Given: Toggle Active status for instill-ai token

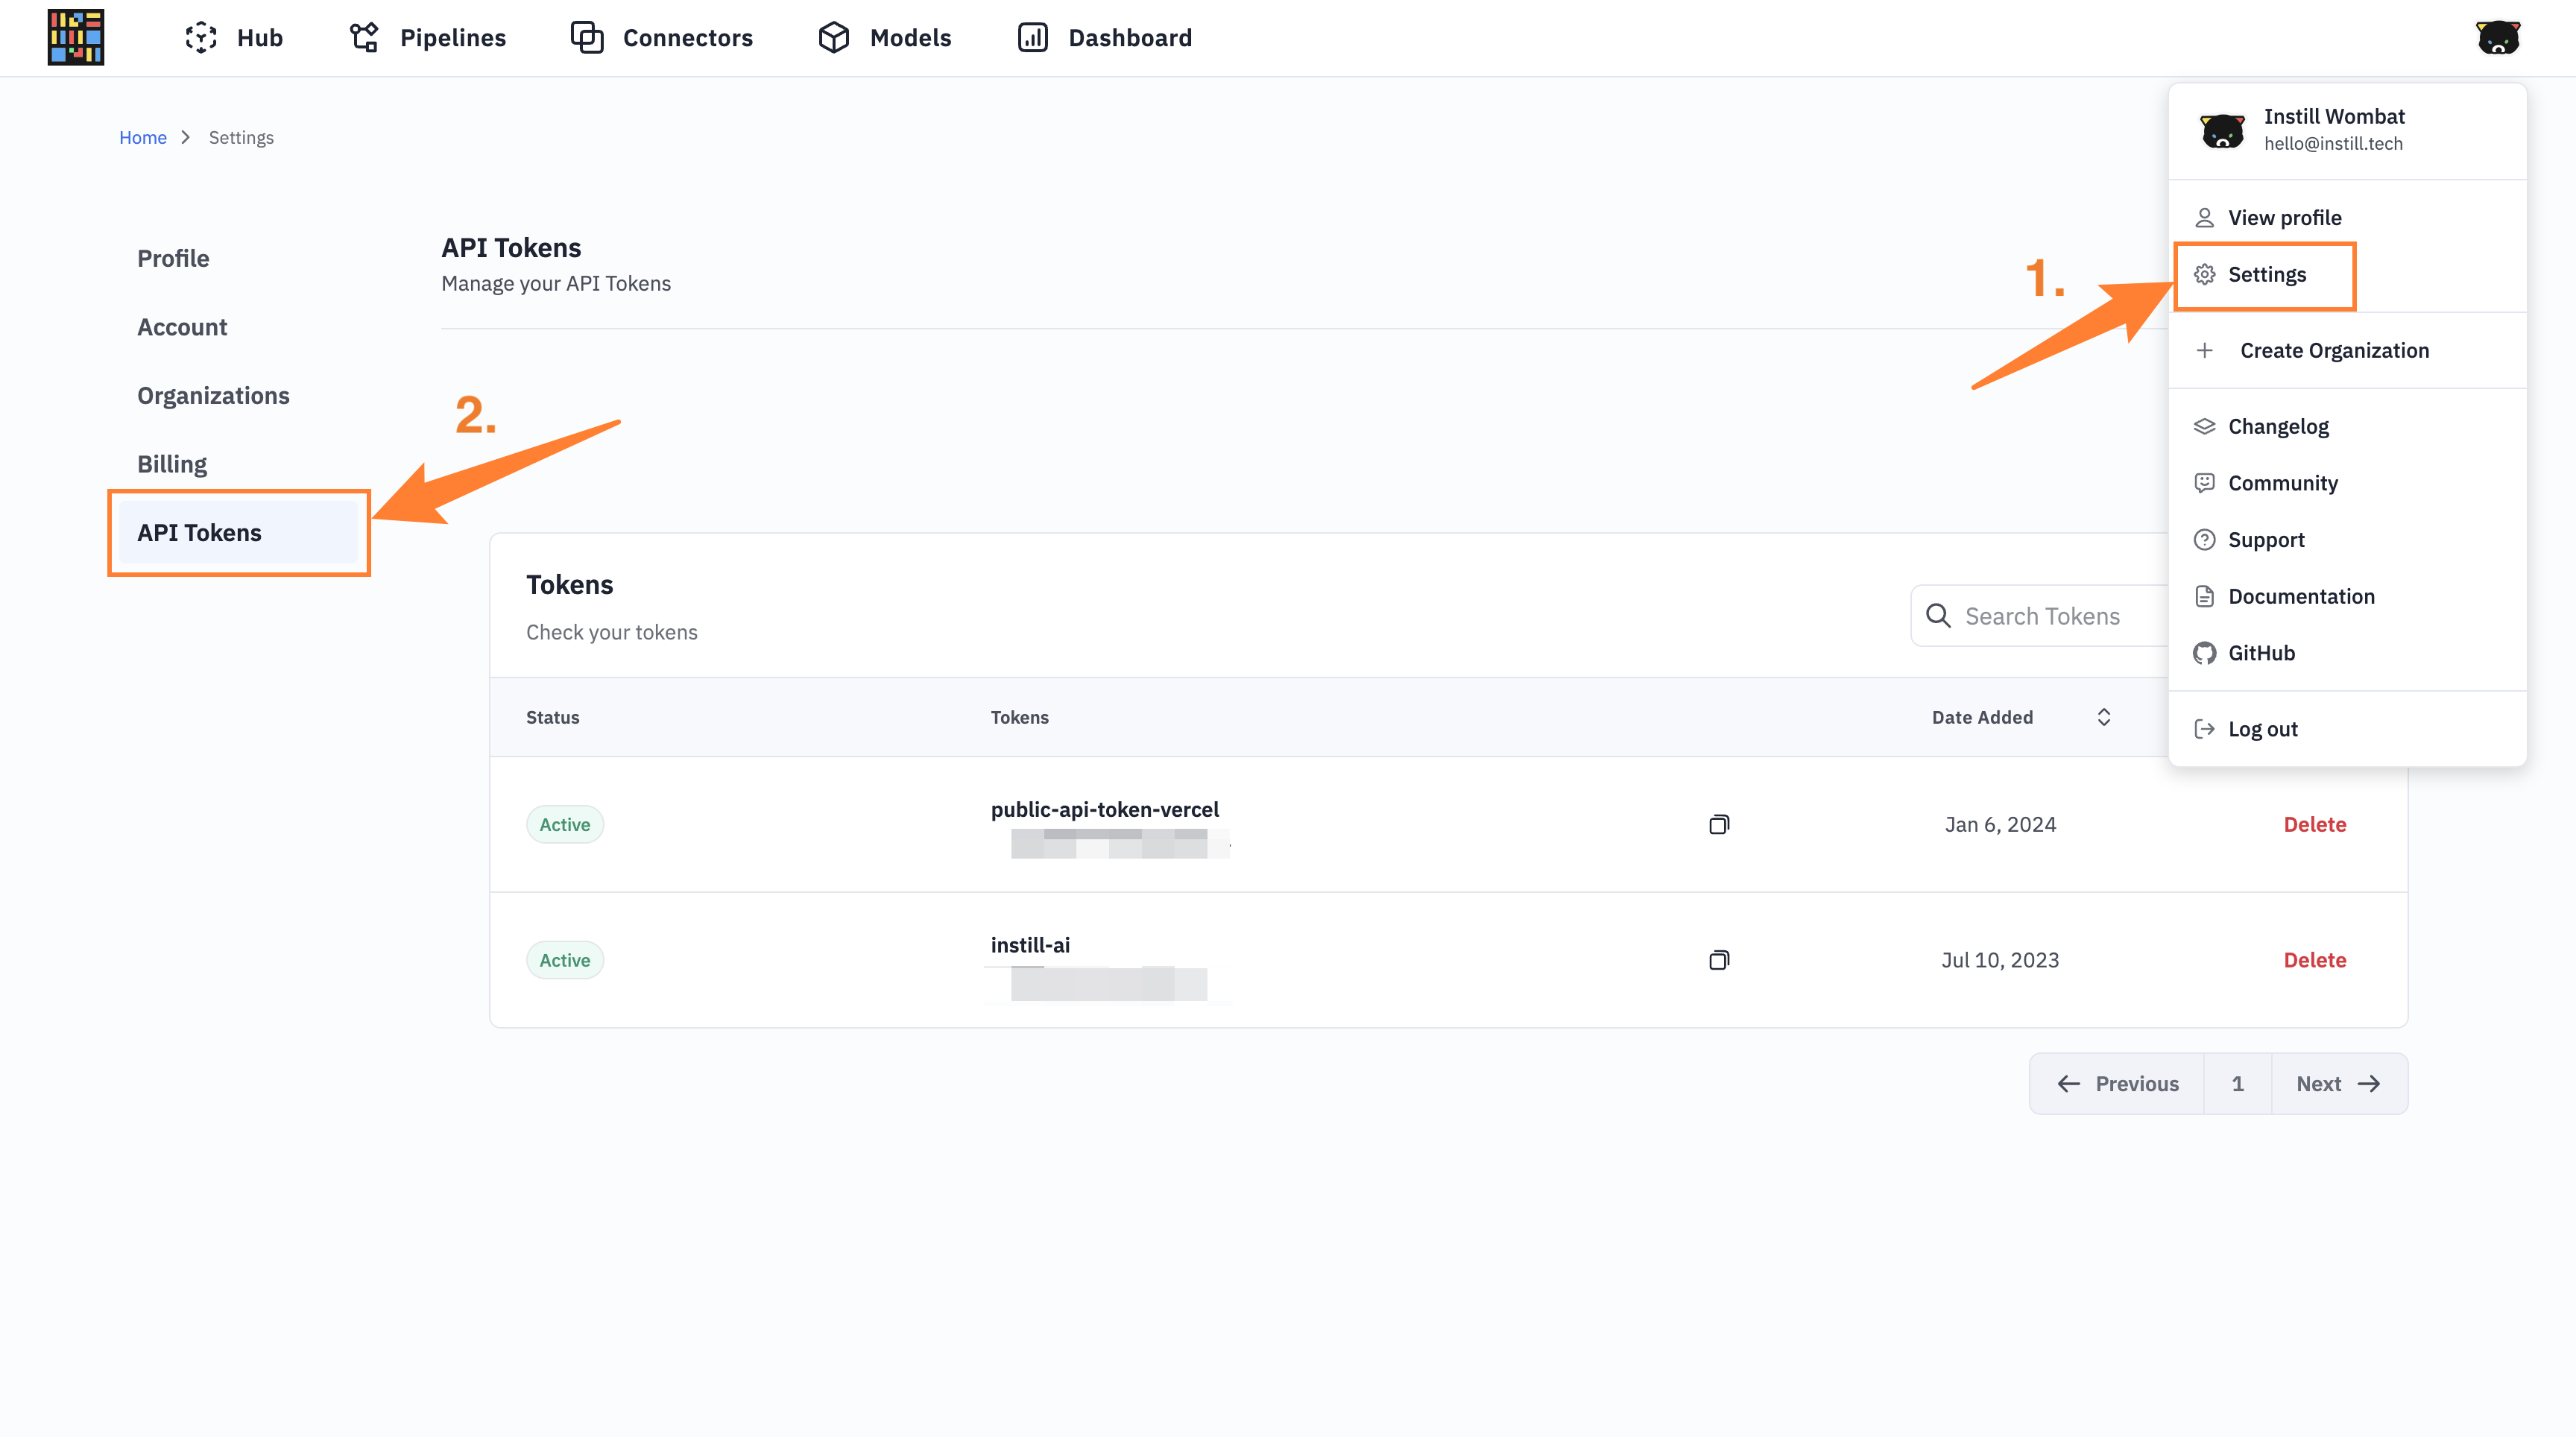Looking at the screenshot, I should pyautogui.click(x=563, y=958).
